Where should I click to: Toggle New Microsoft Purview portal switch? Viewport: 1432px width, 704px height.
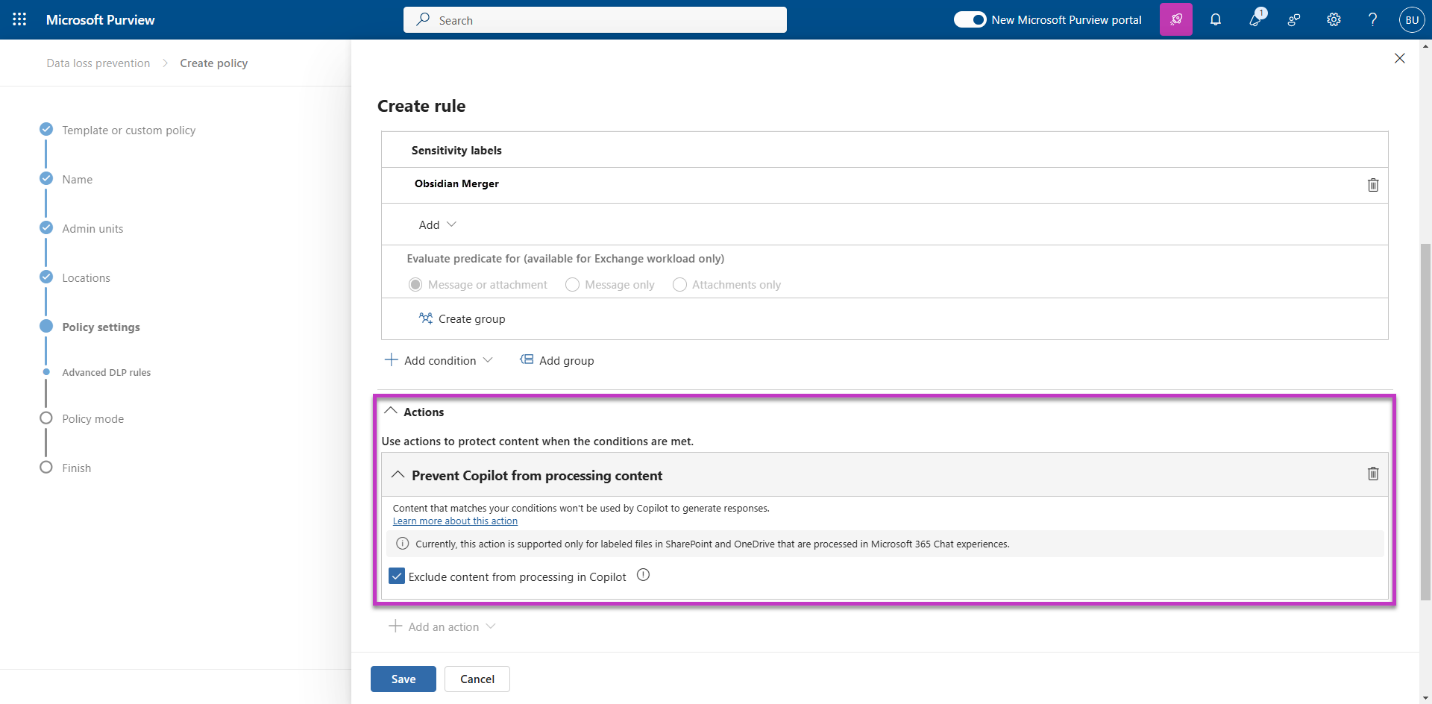pyautogui.click(x=970, y=20)
